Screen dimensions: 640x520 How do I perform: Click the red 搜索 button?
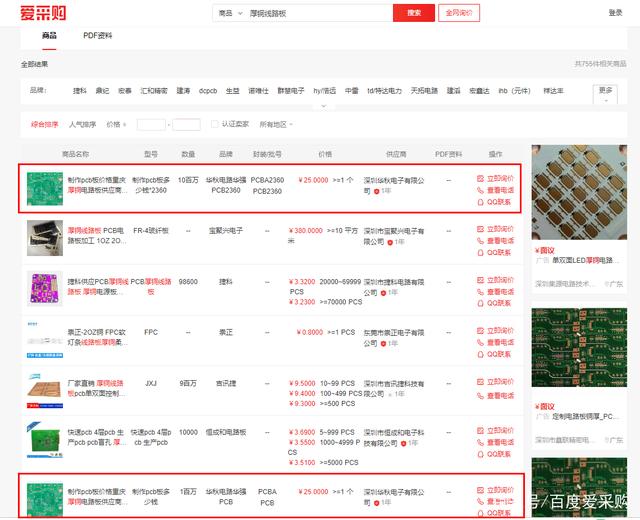point(413,13)
